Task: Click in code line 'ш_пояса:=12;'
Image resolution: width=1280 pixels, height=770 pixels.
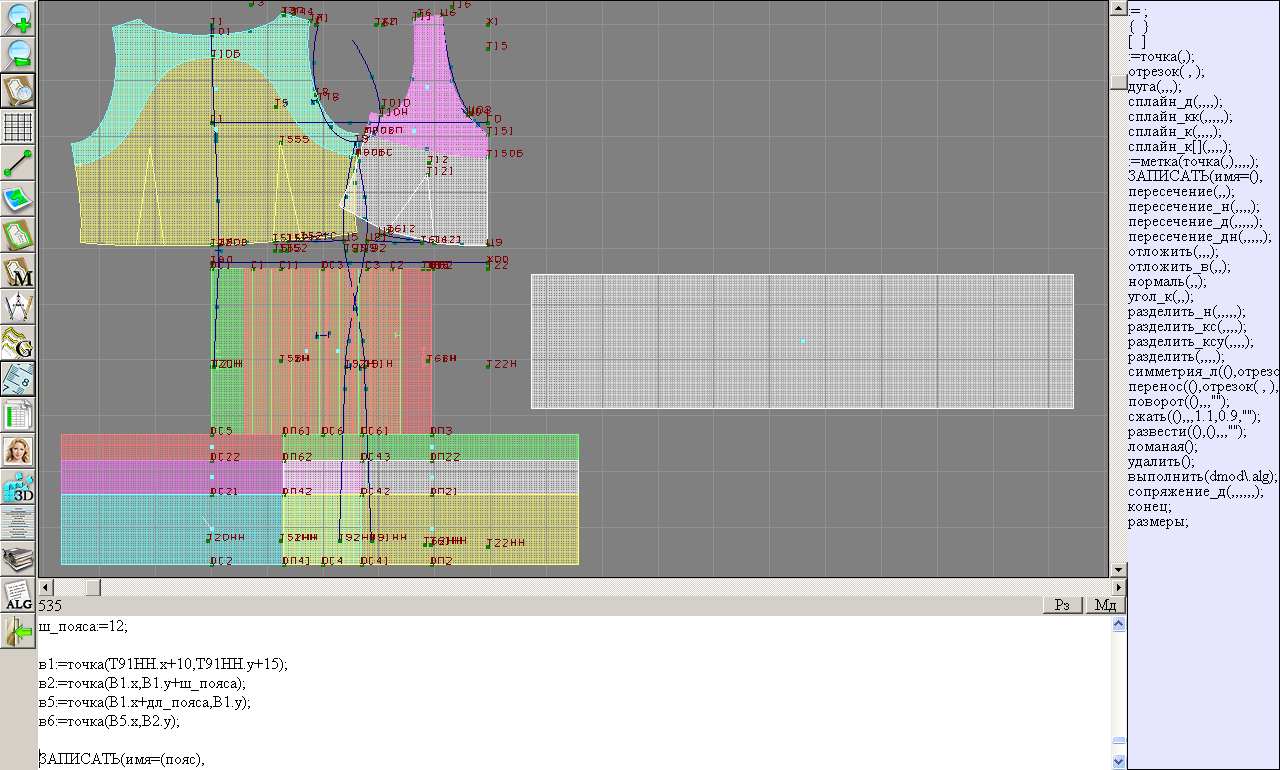Action: pos(84,627)
